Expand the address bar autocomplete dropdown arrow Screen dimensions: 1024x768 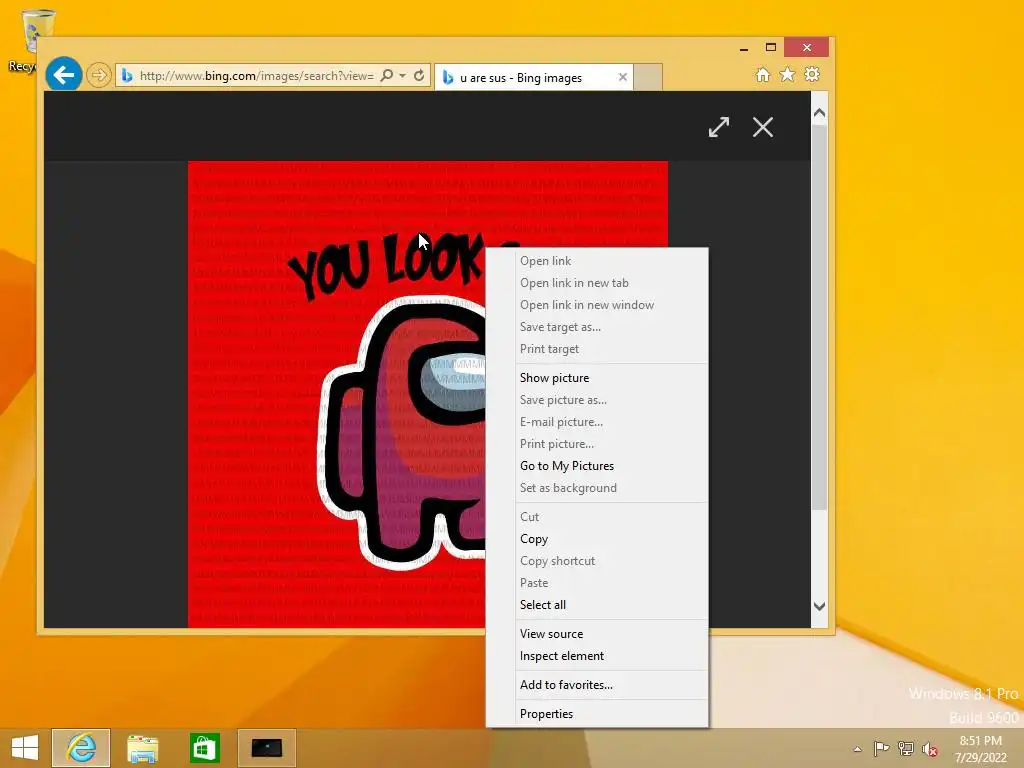pyautogui.click(x=403, y=76)
